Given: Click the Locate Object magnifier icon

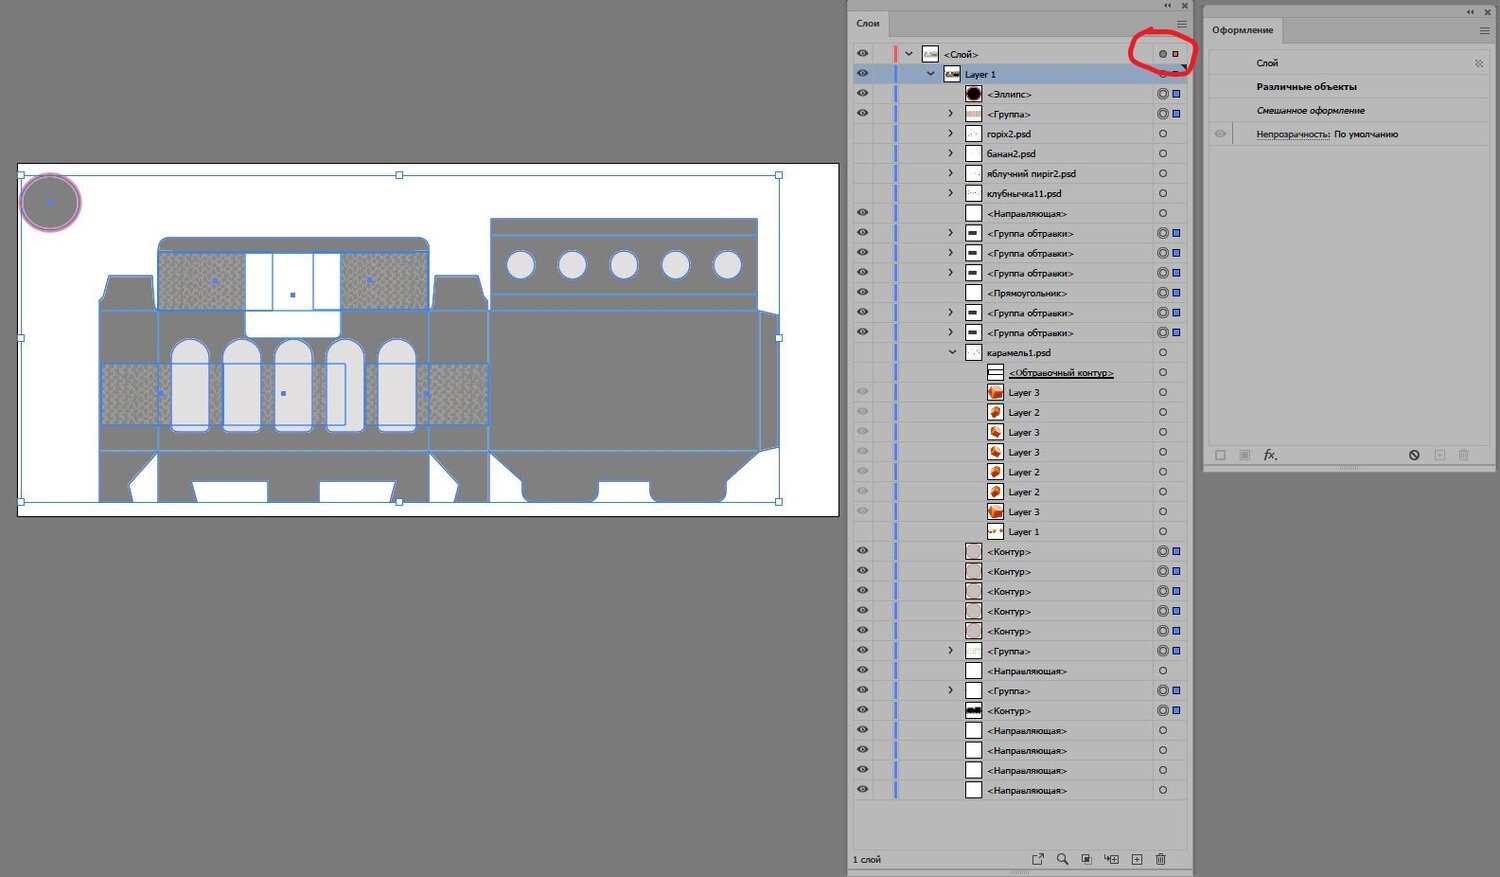Looking at the screenshot, I should [x=1062, y=859].
